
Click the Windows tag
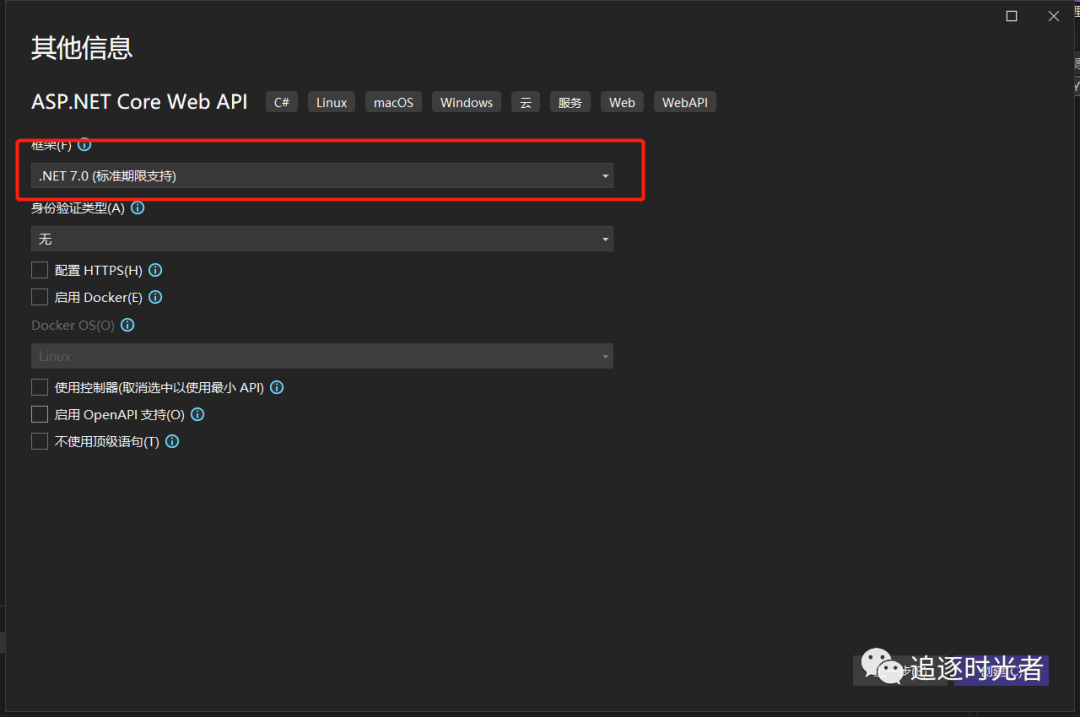[x=466, y=102]
